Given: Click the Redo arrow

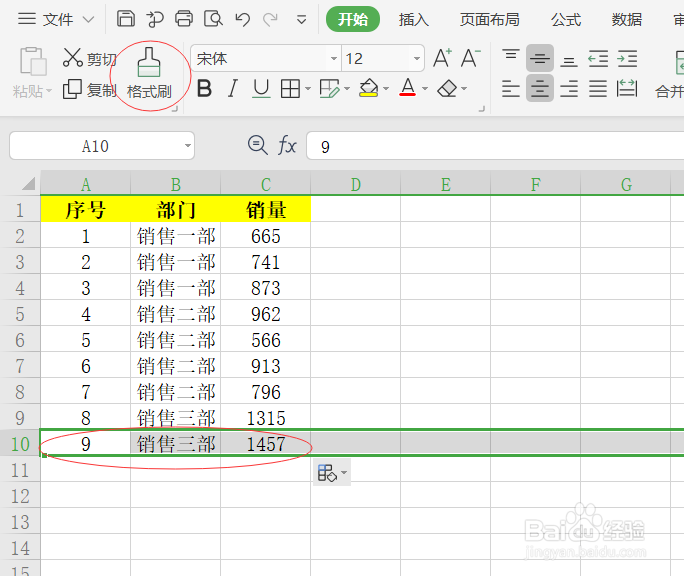Looking at the screenshot, I should pyautogui.click(x=270, y=19).
